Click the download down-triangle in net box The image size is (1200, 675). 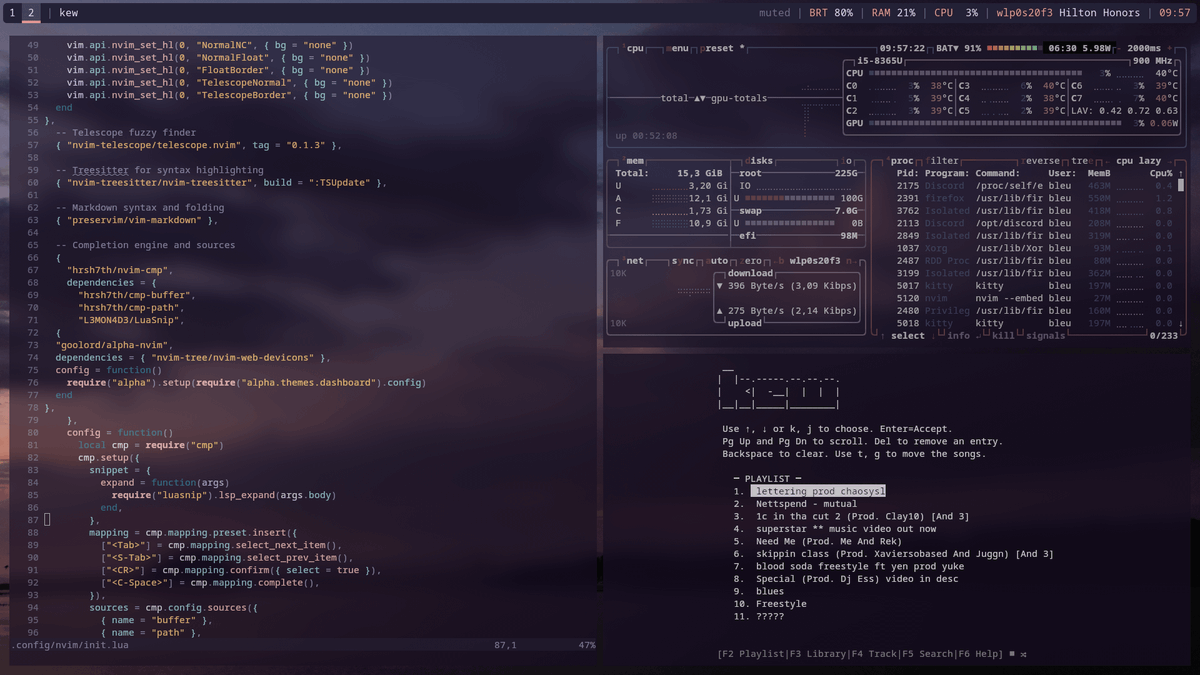tap(720, 286)
